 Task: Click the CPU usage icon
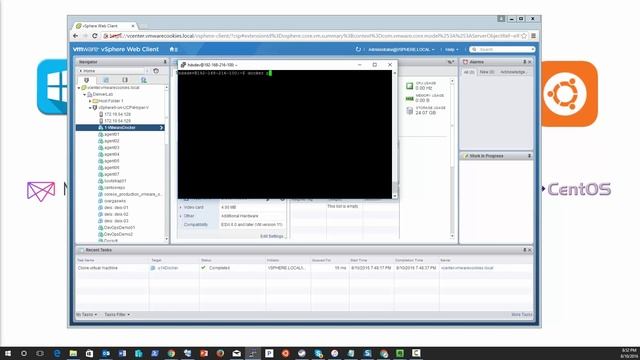[x=409, y=86]
